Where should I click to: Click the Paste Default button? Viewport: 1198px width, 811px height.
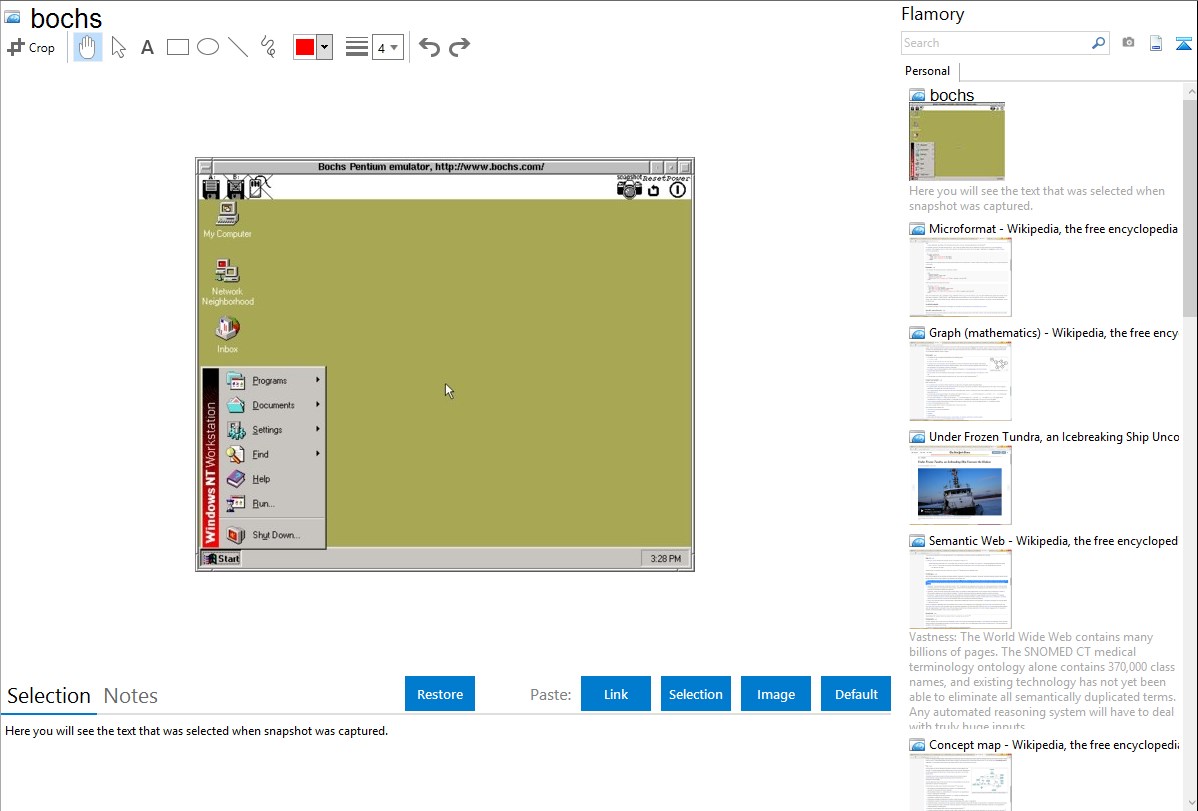tap(856, 694)
